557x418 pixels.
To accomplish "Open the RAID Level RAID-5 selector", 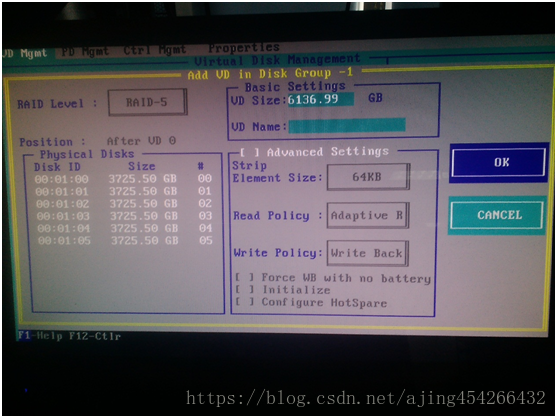I will [x=147, y=102].
